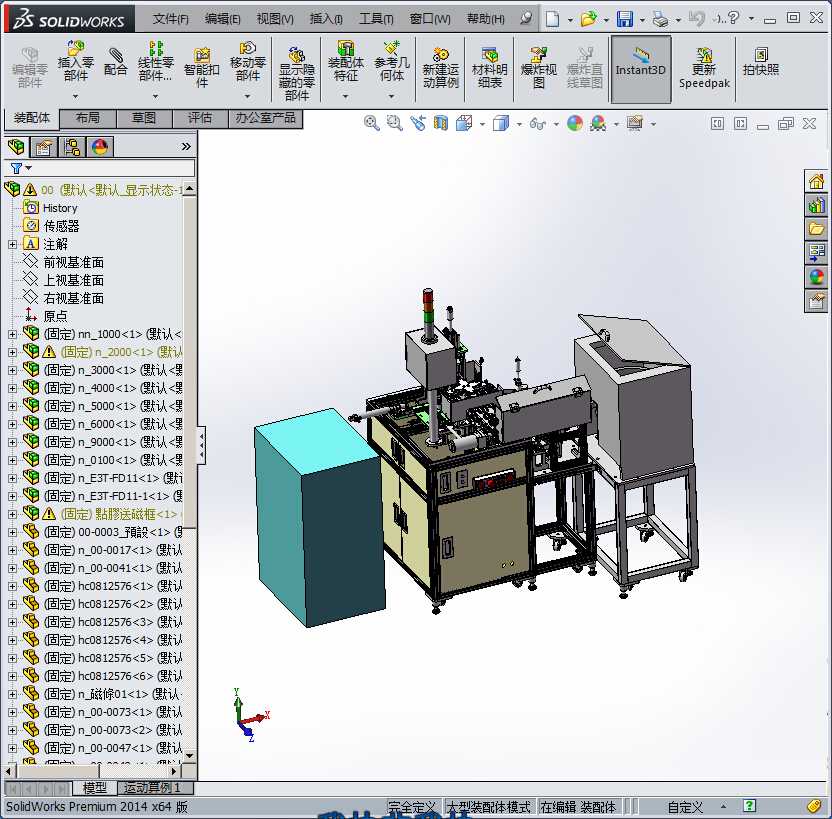Select History item in tree

coord(60,208)
